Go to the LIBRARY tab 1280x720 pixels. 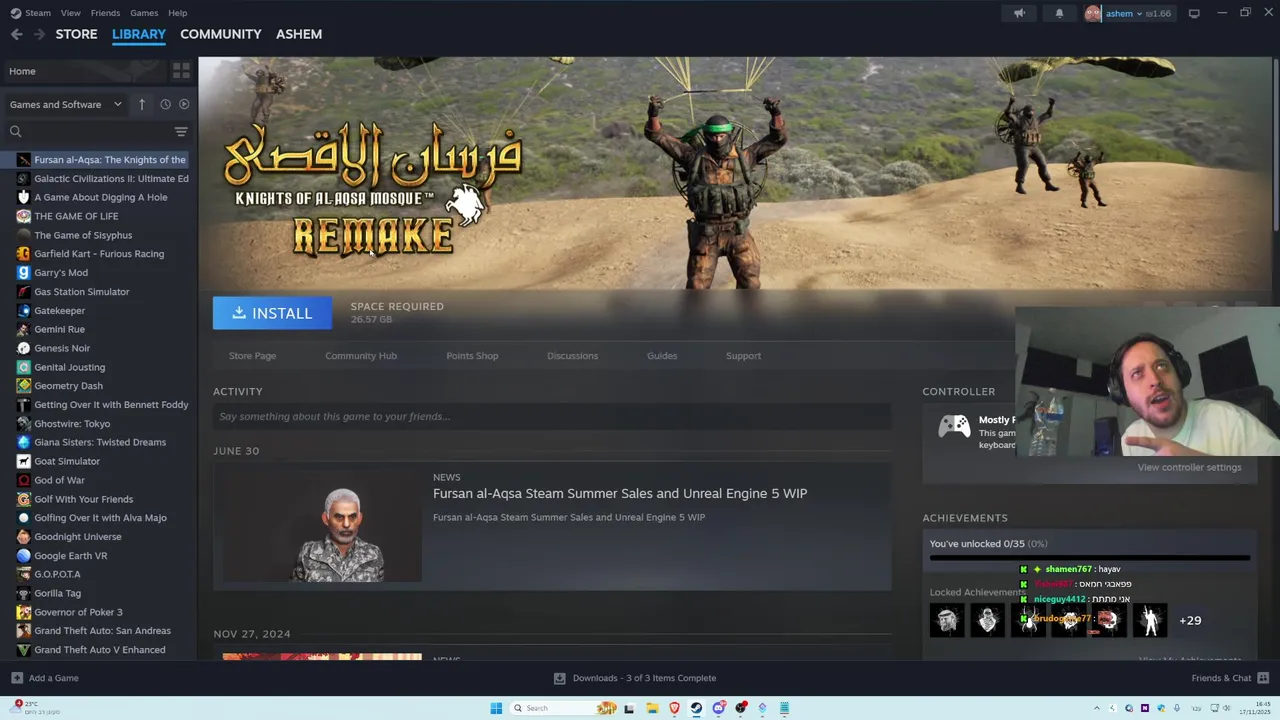pos(139,34)
